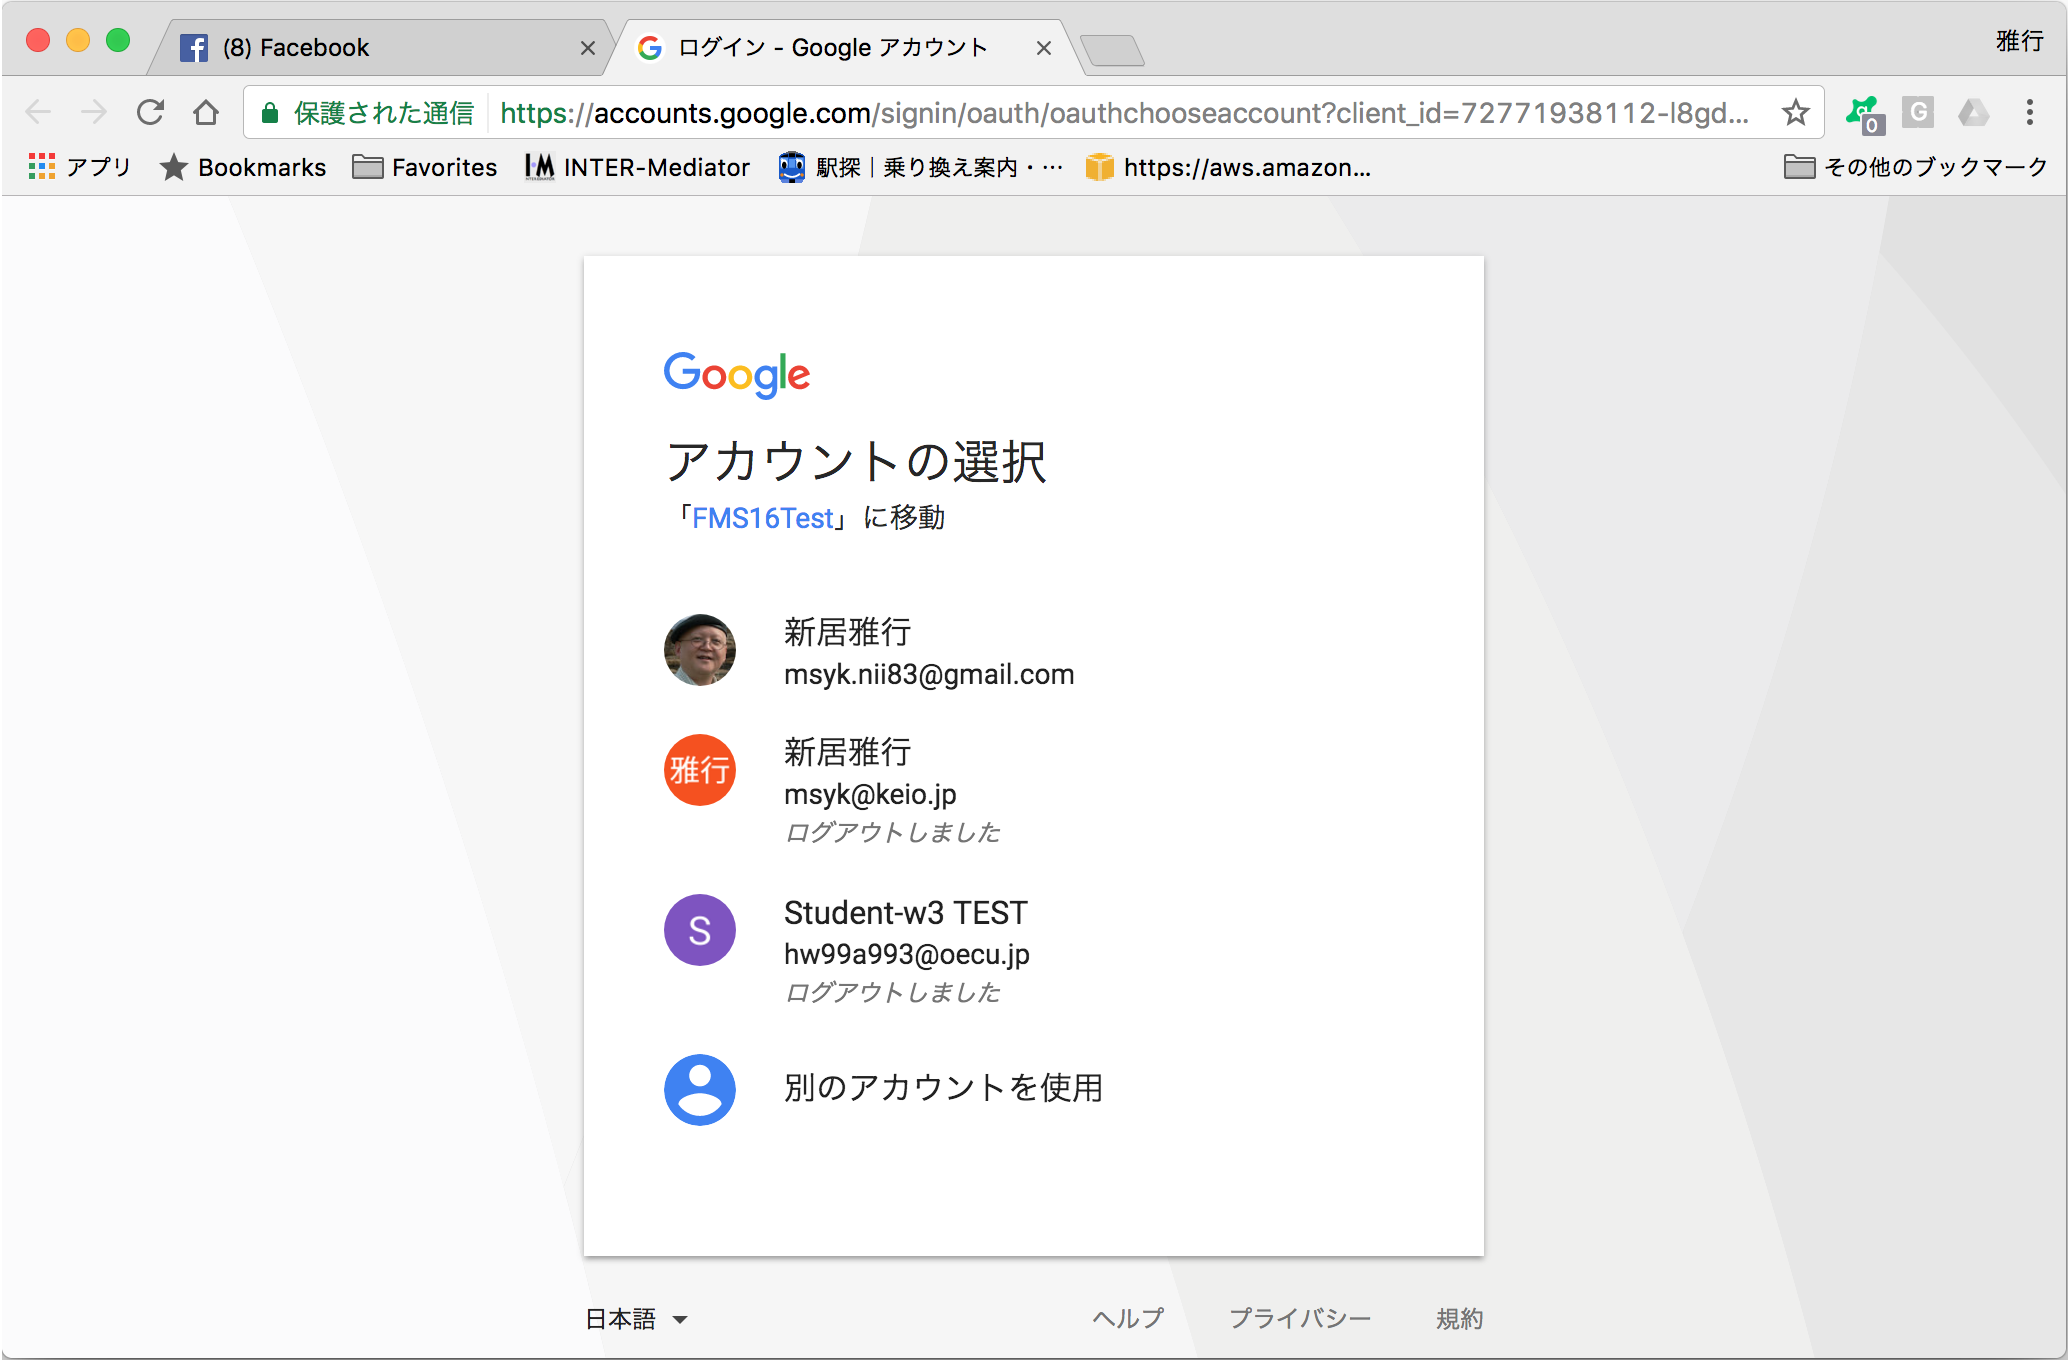2068x1360 pixels.
Task: Click the browser forward arrow
Action: [x=94, y=112]
